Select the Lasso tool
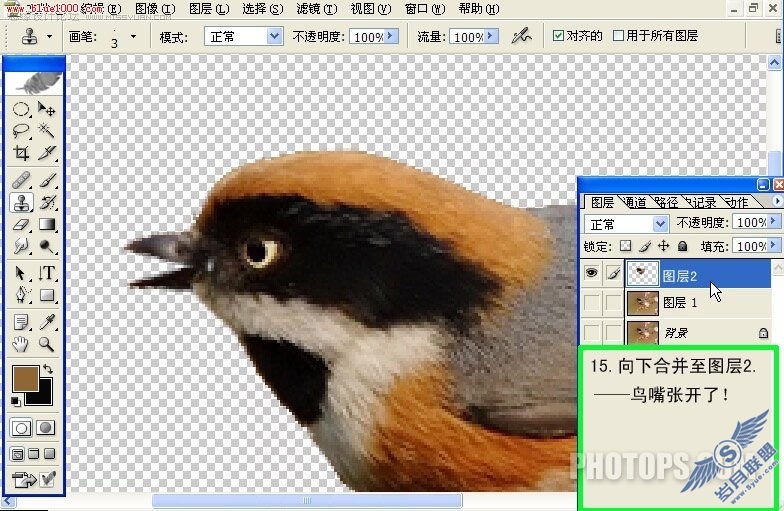Viewport: 784px width, 511px height. click(x=21, y=130)
